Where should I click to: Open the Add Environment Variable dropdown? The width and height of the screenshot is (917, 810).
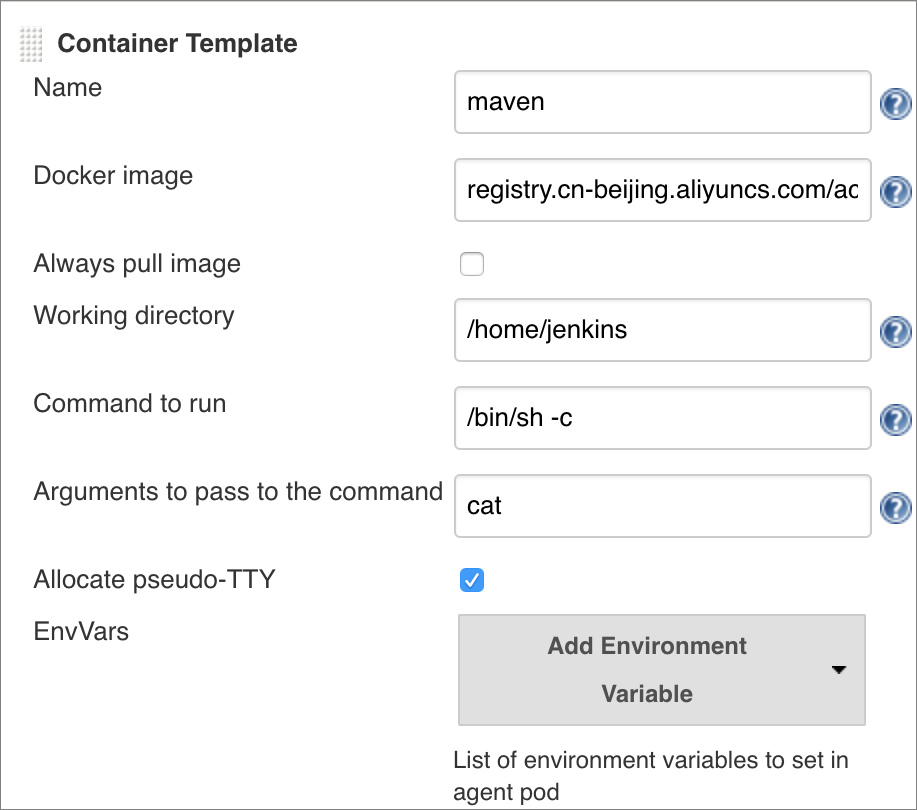[x=661, y=670]
